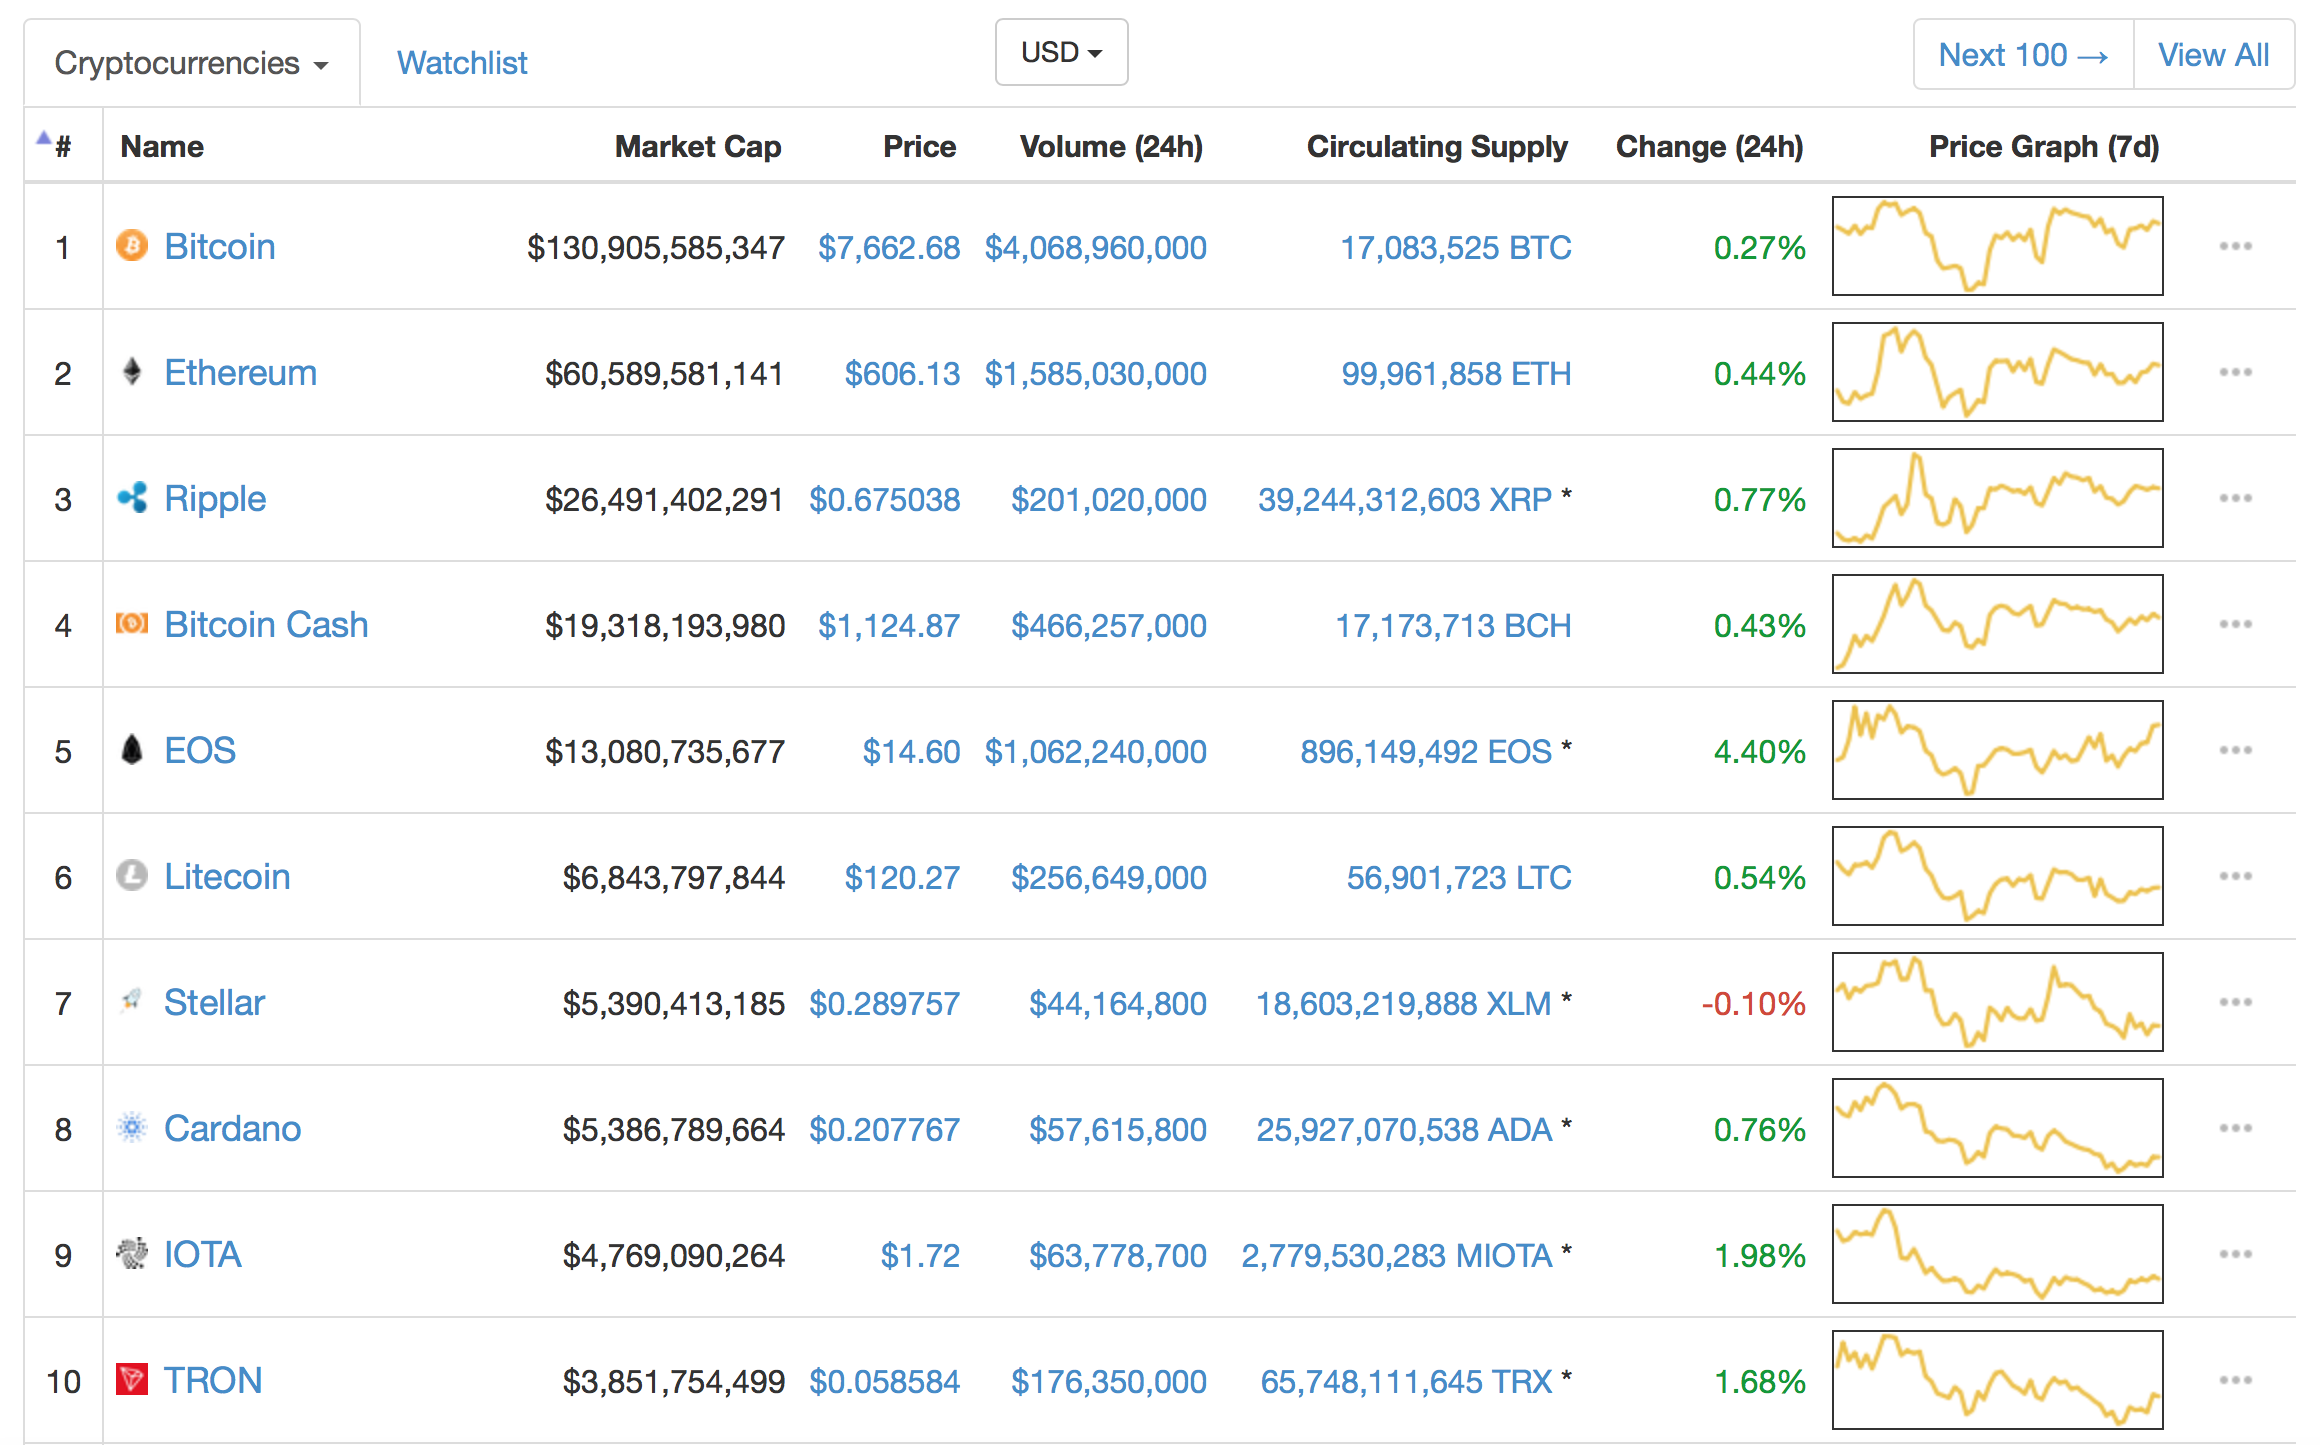
Task: Open the three-dot options for Stellar row
Action: click(x=2234, y=1002)
